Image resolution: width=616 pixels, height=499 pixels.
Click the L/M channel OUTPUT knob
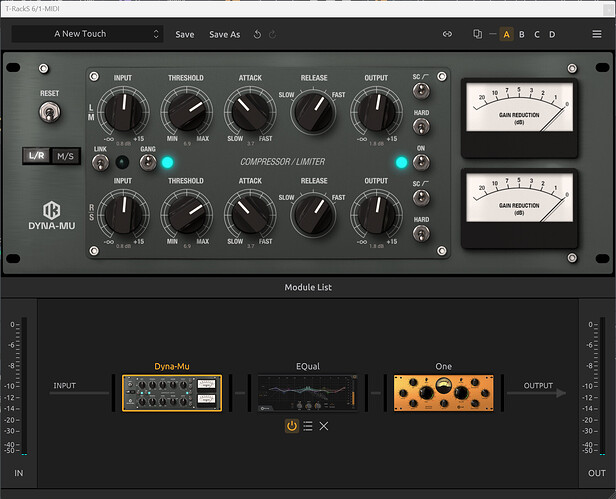pyautogui.click(x=376, y=112)
